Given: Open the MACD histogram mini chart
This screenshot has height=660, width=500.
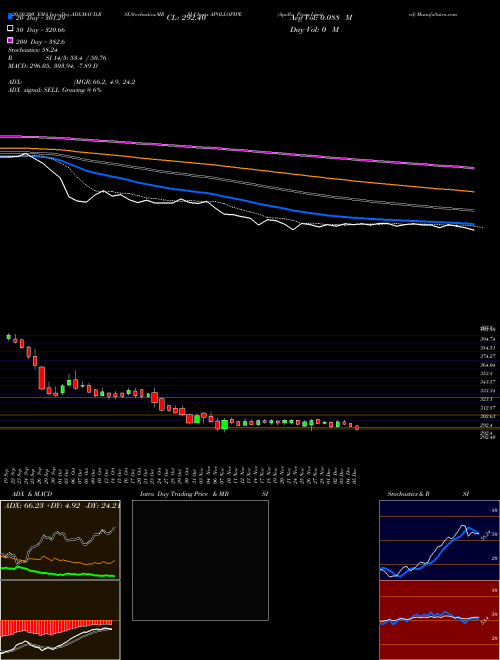Looking at the screenshot, I should pyautogui.click(x=60, y=620).
